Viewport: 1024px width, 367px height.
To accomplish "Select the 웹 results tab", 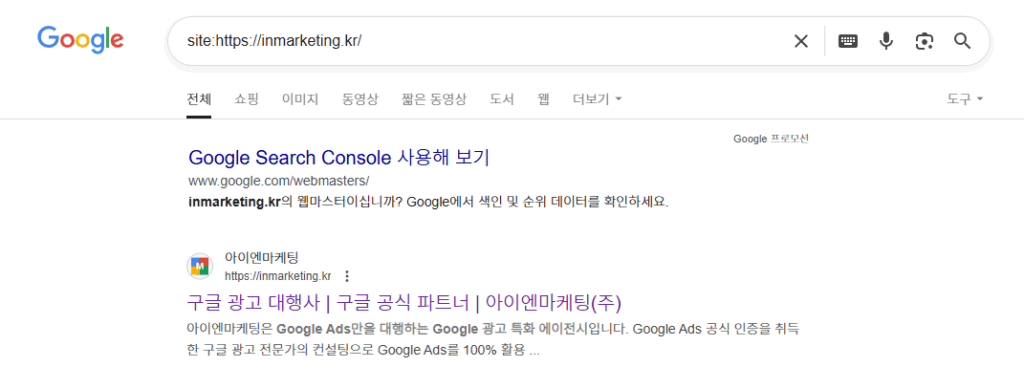I will (543, 99).
